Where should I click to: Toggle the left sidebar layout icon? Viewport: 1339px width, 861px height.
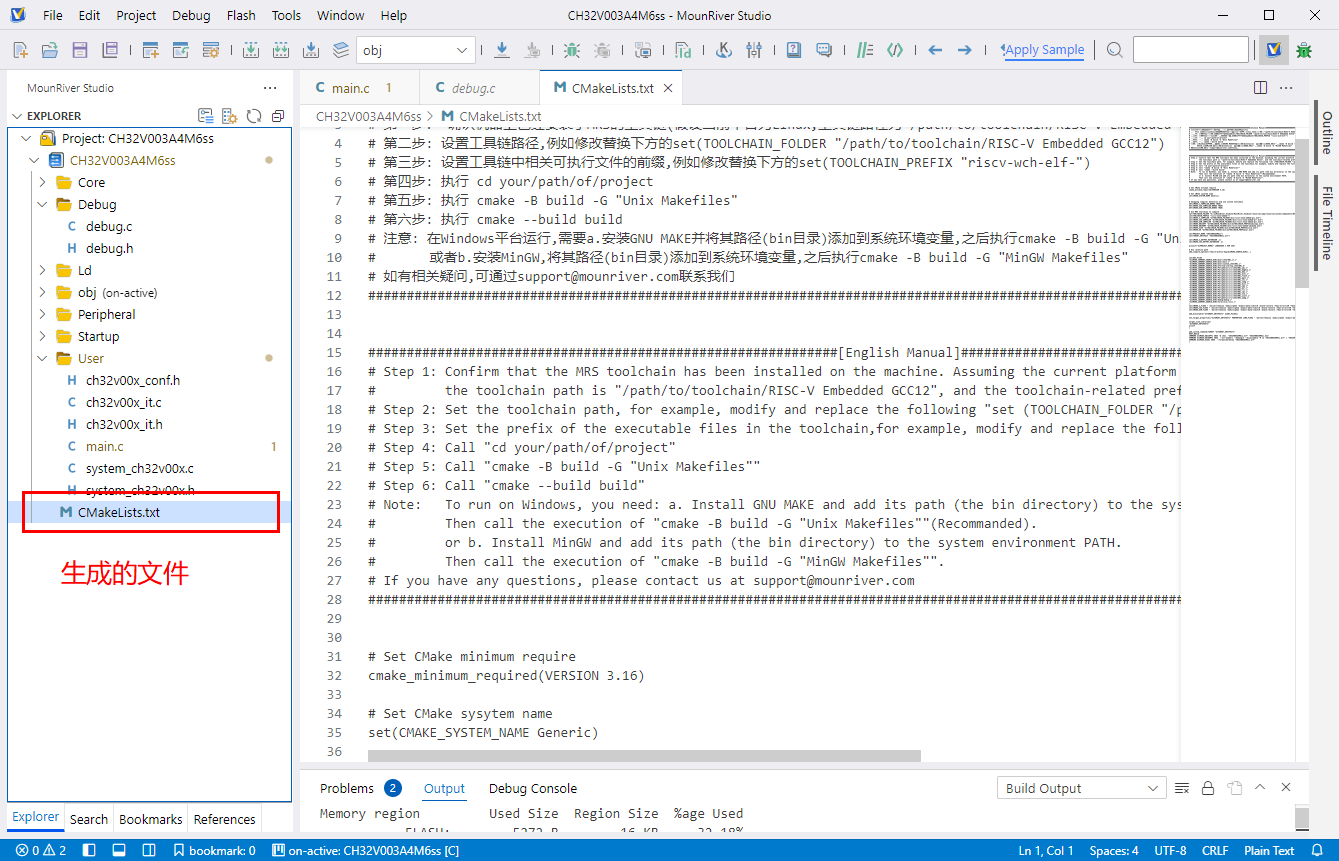tap(89, 851)
